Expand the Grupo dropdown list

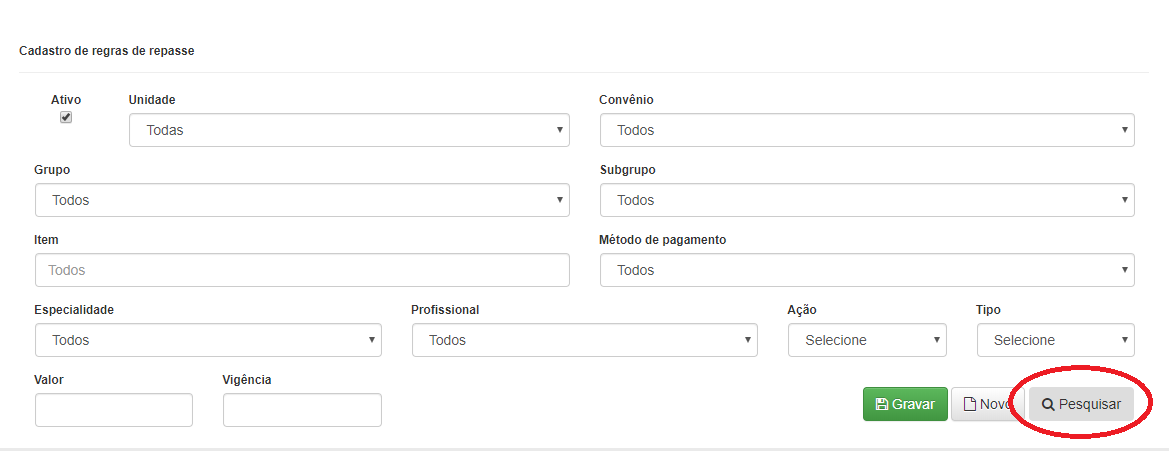[x=302, y=200]
